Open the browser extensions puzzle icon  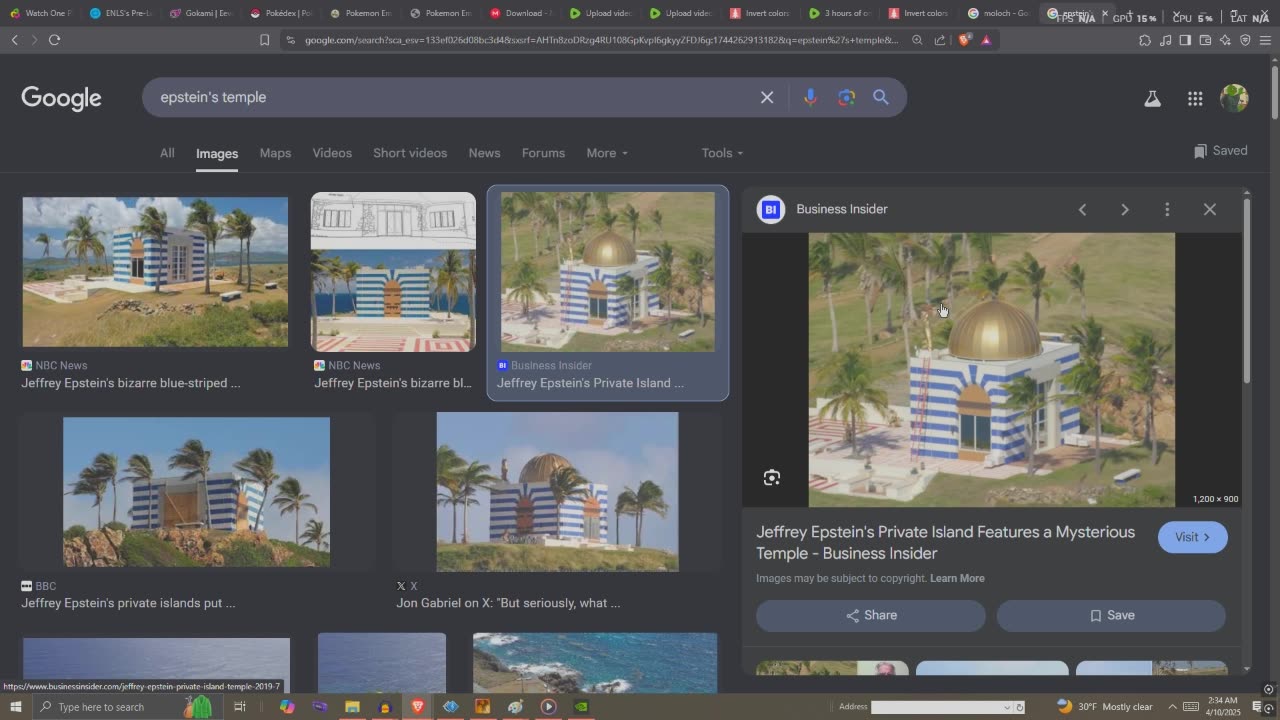pos(1145,40)
